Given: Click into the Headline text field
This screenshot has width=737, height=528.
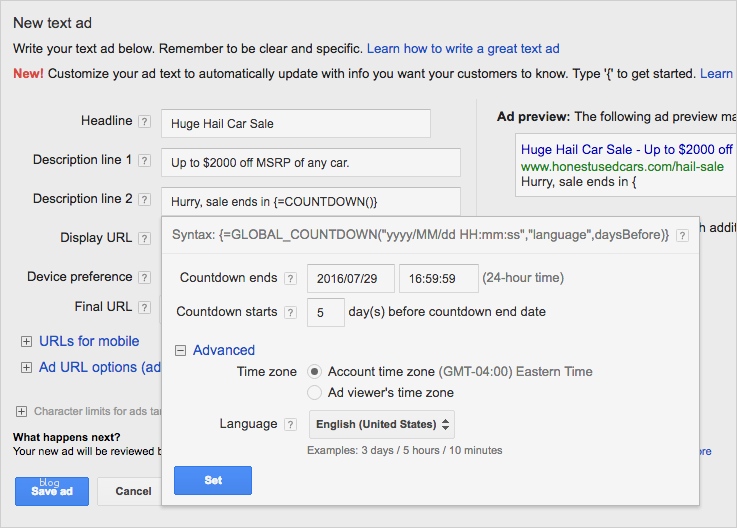Looking at the screenshot, I should [x=295, y=123].
